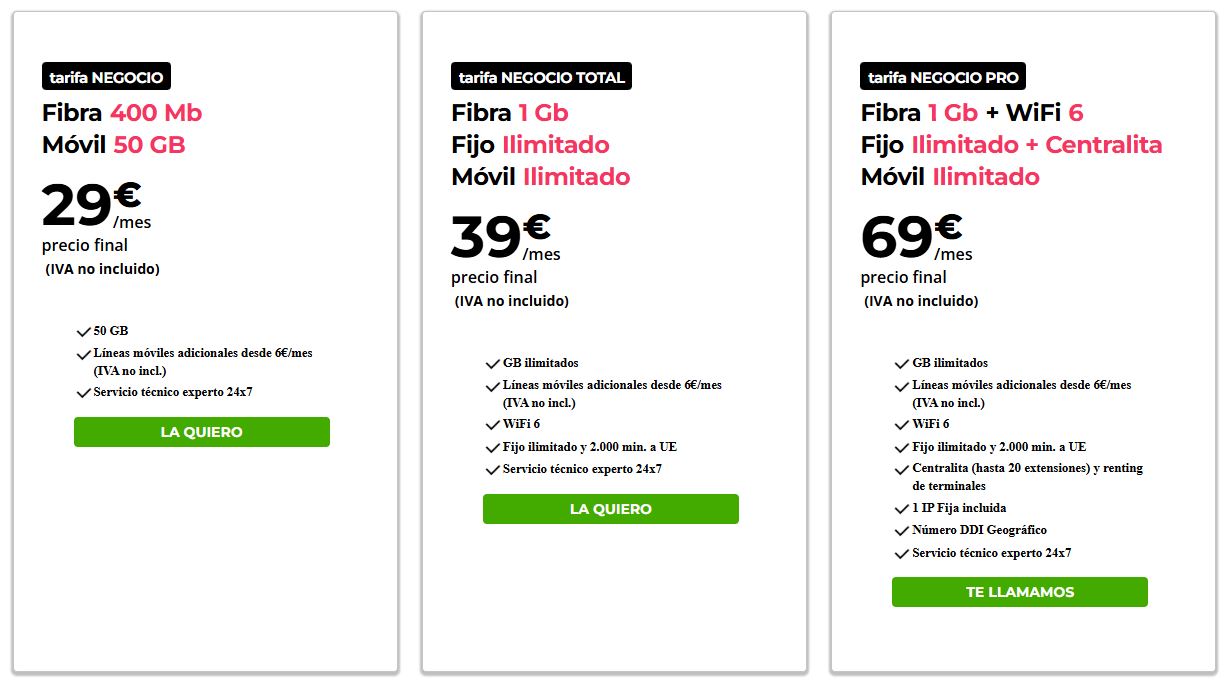Click checkmark next to Número DDI Geográfico
This screenshot has width=1228, height=682.
(902, 531)
